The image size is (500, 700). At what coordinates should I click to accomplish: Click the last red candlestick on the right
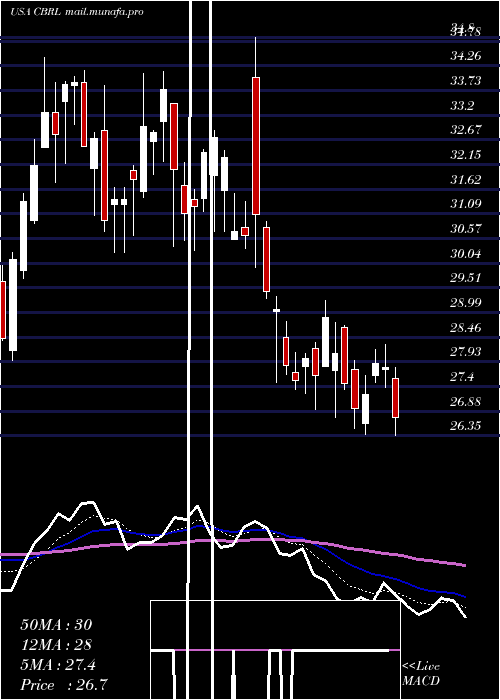click(x=395, y=398)
